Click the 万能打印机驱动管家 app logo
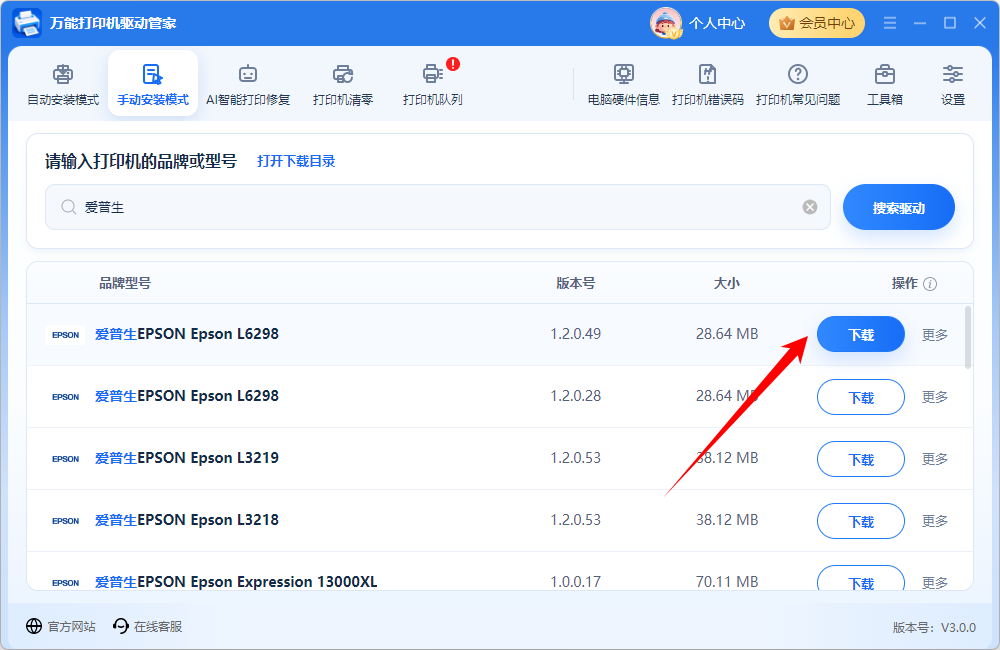The image size is (1000, 650). coord(27,23)
